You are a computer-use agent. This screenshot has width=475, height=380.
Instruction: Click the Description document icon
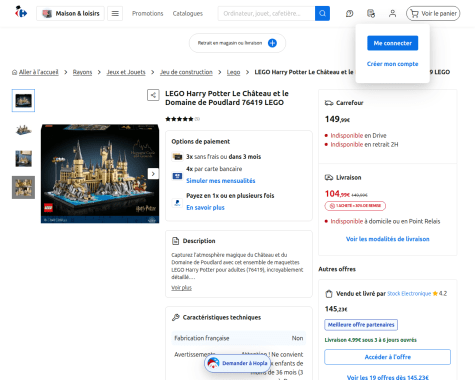click(x=175, y=241)
